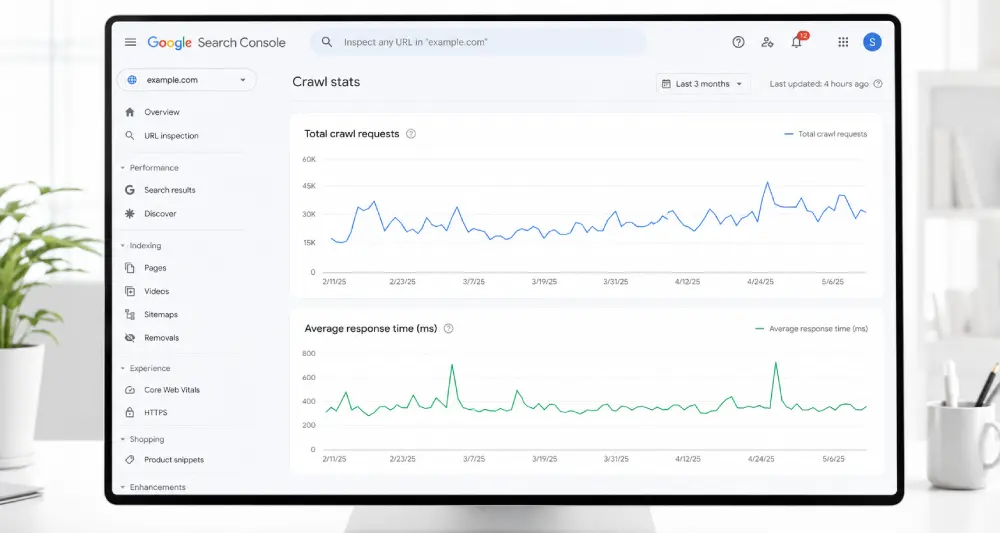
Task: Open the Removals tool
Action: pyautogui.click(x=161, y=338)
